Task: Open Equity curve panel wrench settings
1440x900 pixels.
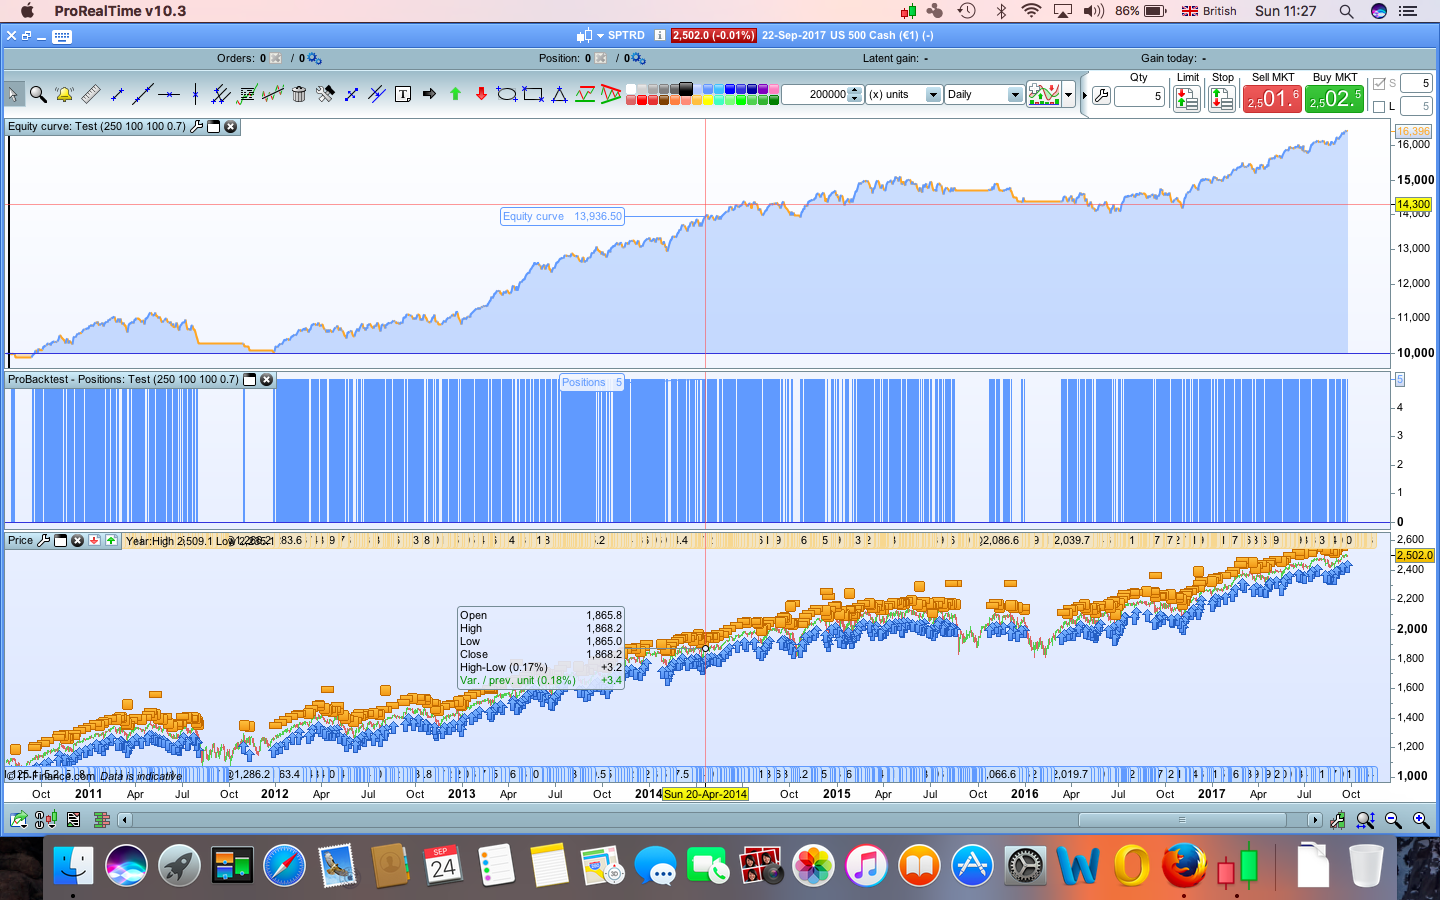Action: (197, 127)
